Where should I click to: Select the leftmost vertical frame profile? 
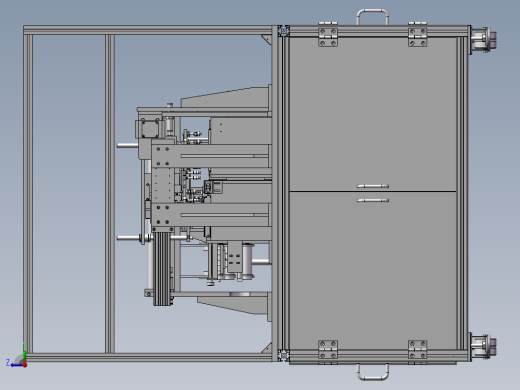pyautogui.click(x=28, y=194)
